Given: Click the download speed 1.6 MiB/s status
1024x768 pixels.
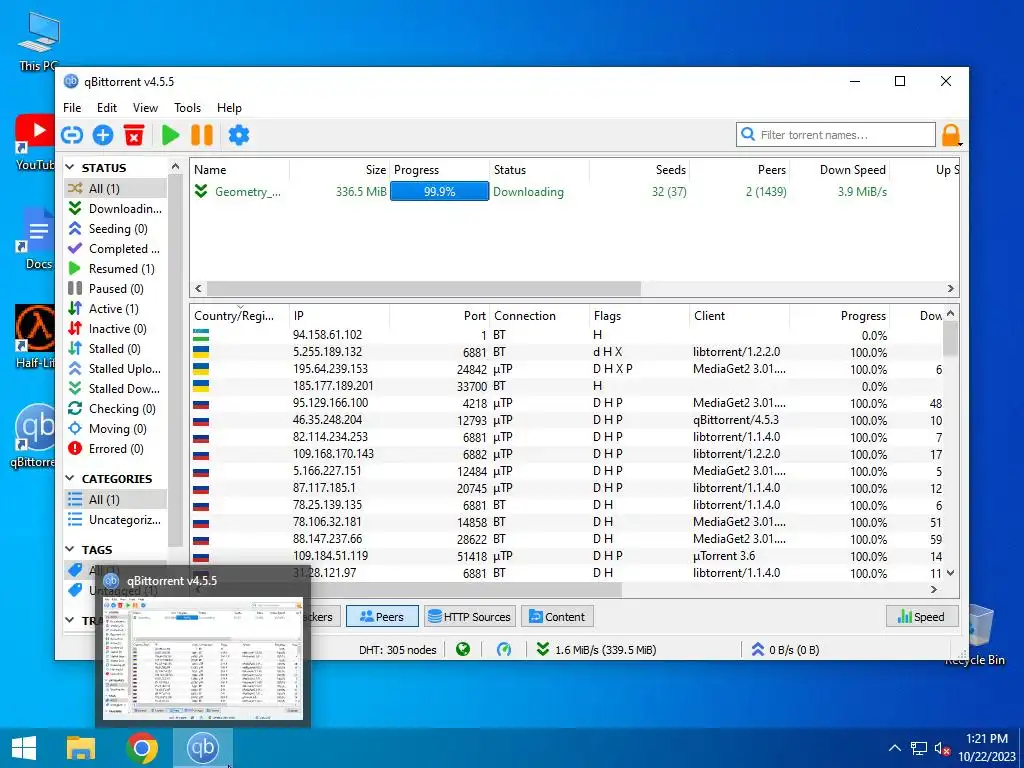Looking at the screenshot, I should coord(596,650).
